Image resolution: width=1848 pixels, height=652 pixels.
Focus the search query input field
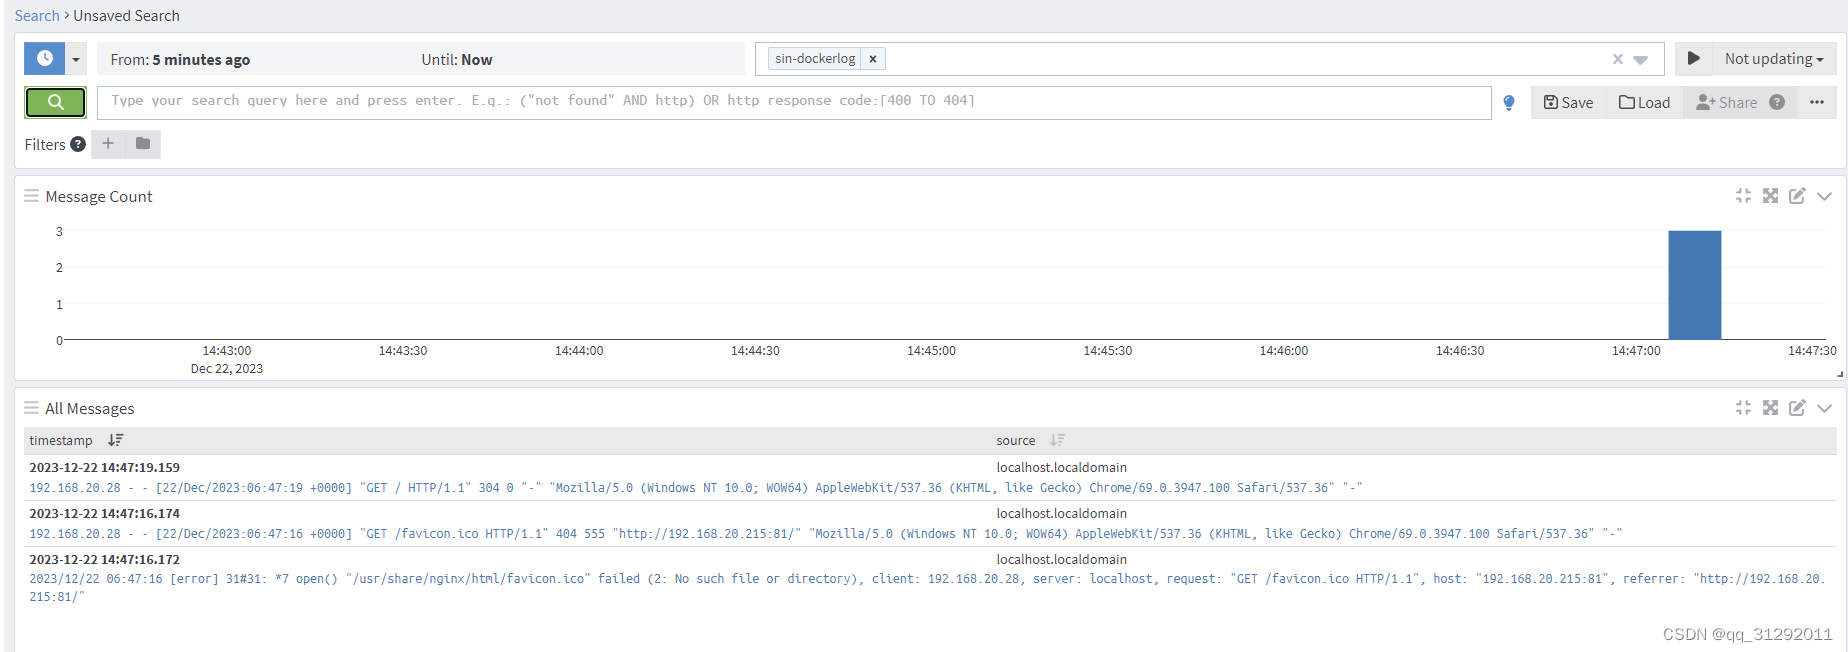tap(794, 102)
